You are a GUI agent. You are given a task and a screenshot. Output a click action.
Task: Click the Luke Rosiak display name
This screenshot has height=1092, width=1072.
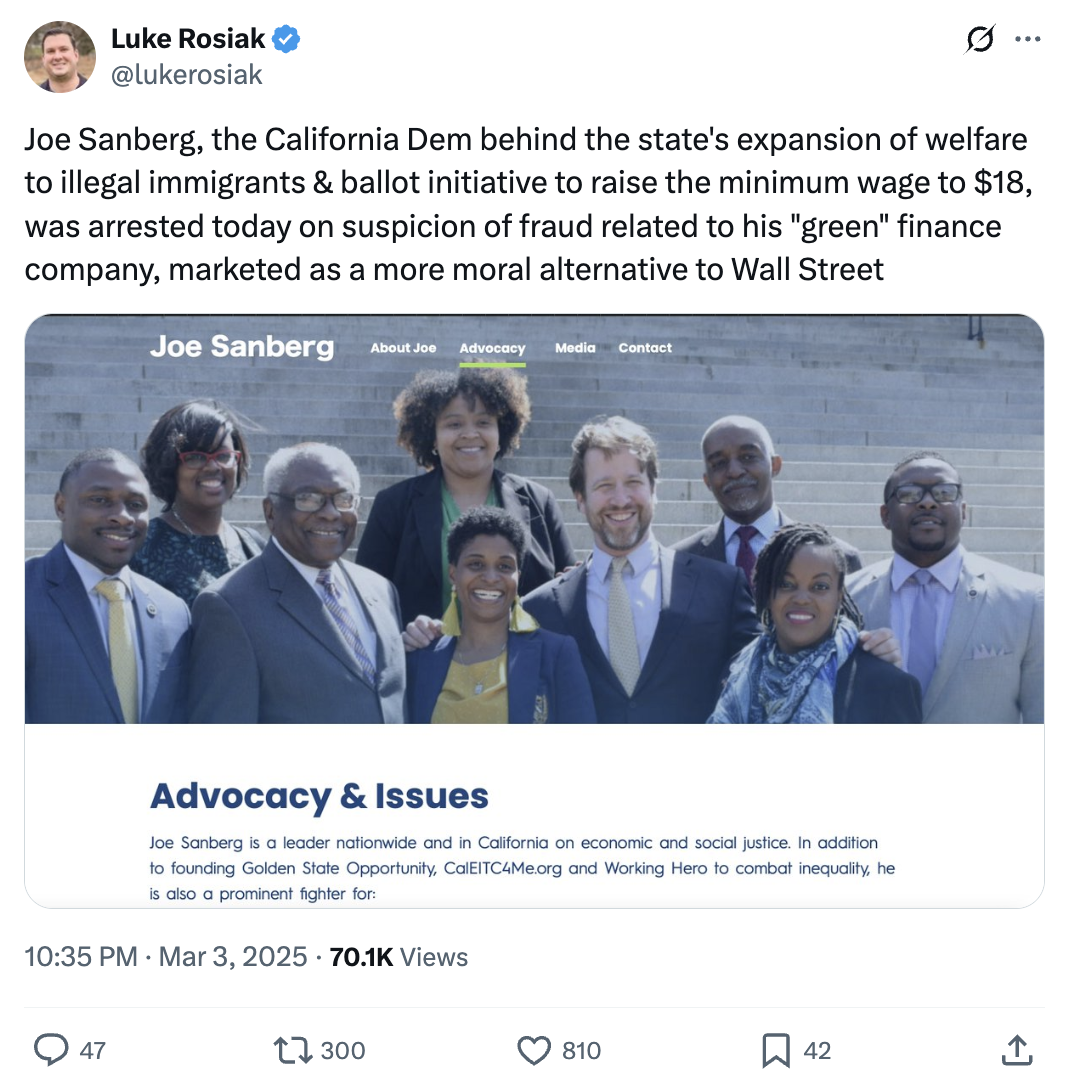[x=188, y=40]
